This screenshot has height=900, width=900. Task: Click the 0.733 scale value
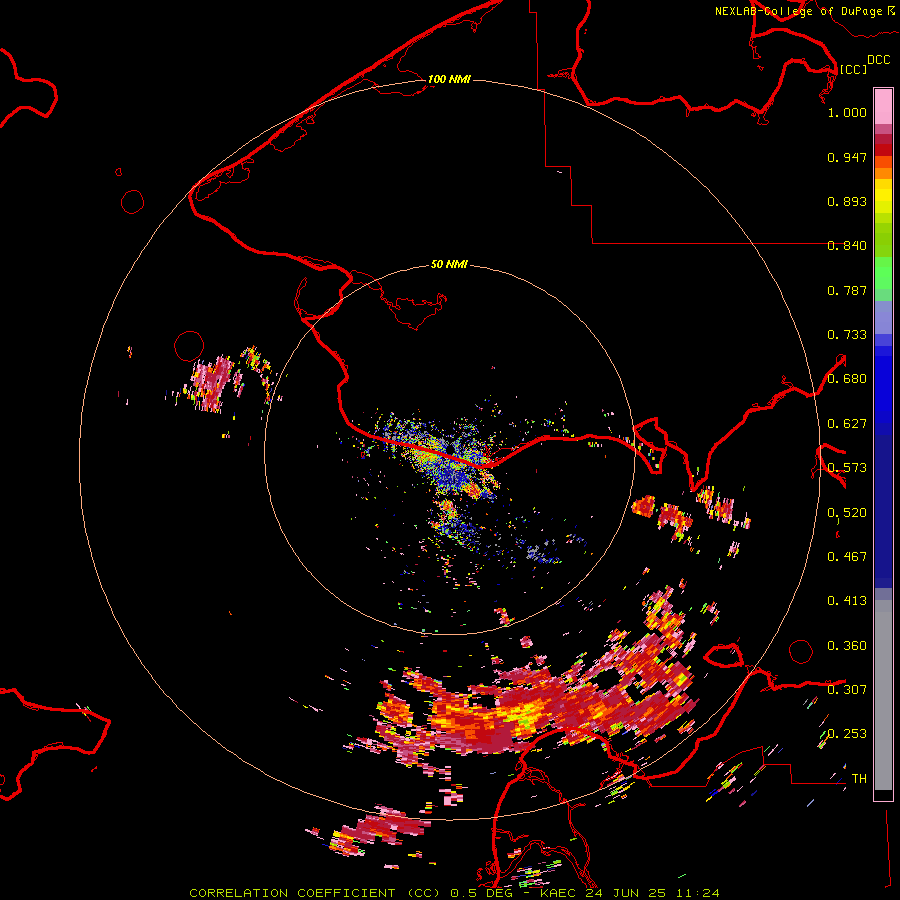(847, 335)
